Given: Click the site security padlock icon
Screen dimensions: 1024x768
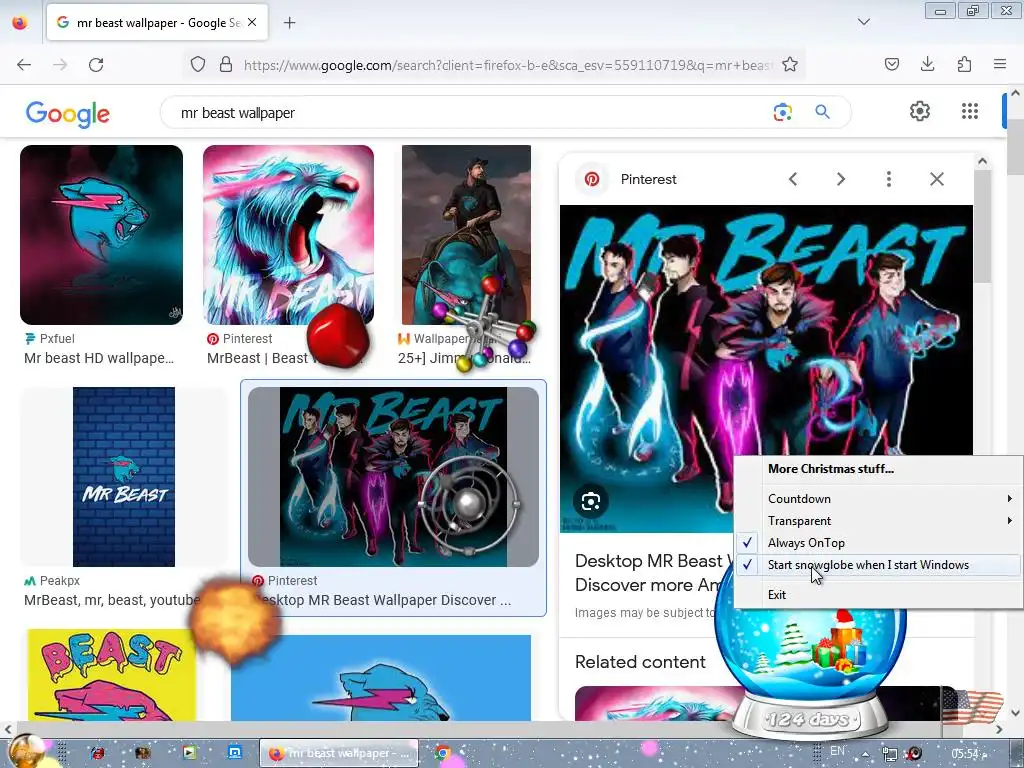Looking at the screenshot, I should 226,64.
